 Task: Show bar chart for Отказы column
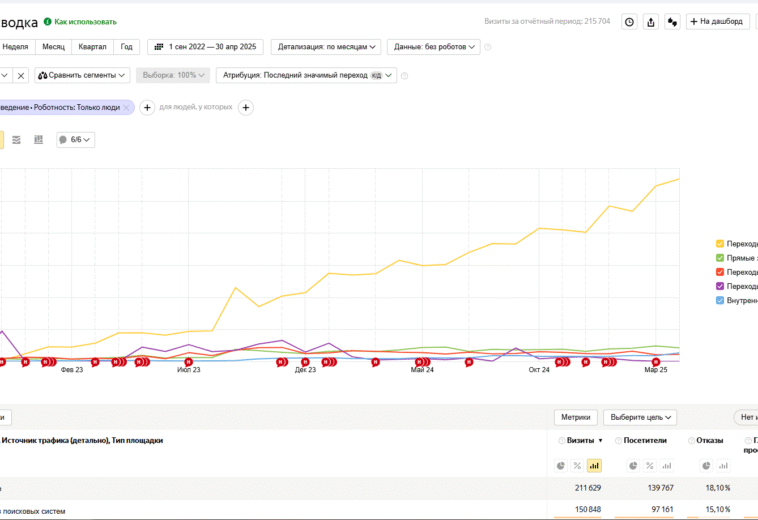pos(723,466)
